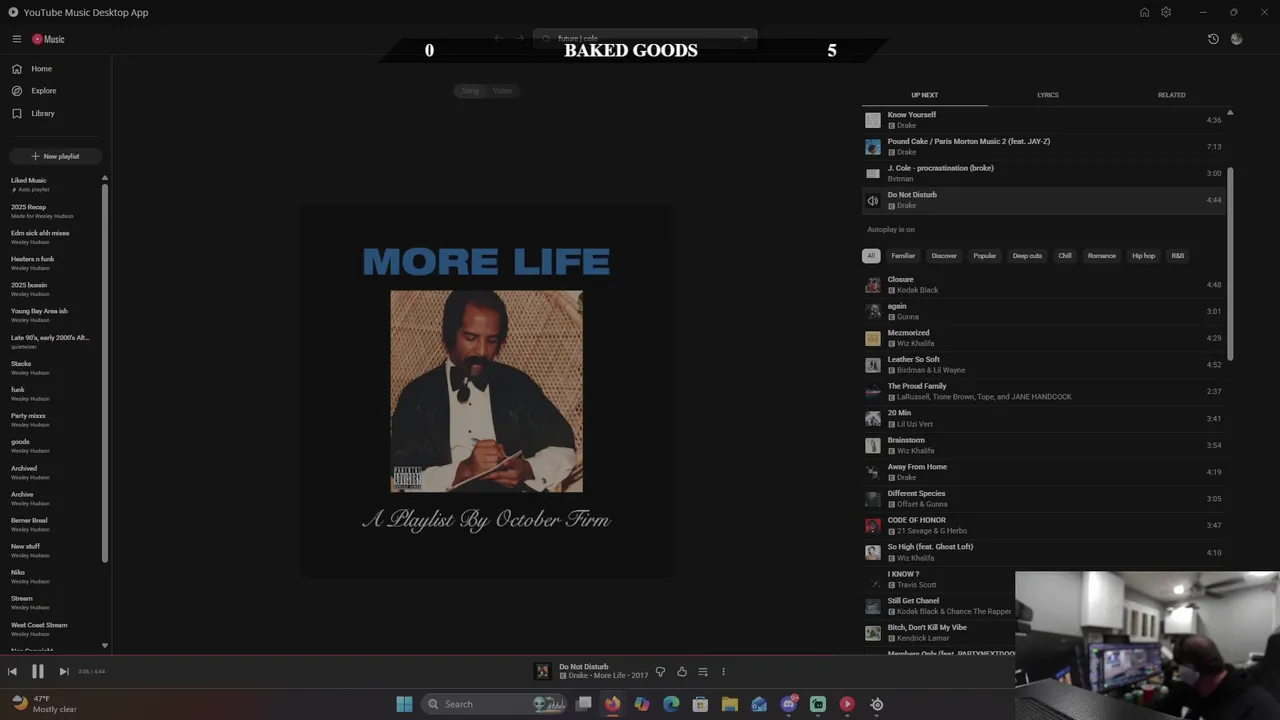Click the sidebar playlist scrollbar down arrow
This screenshot has width=1280, height=720.
tap(105, 646)
